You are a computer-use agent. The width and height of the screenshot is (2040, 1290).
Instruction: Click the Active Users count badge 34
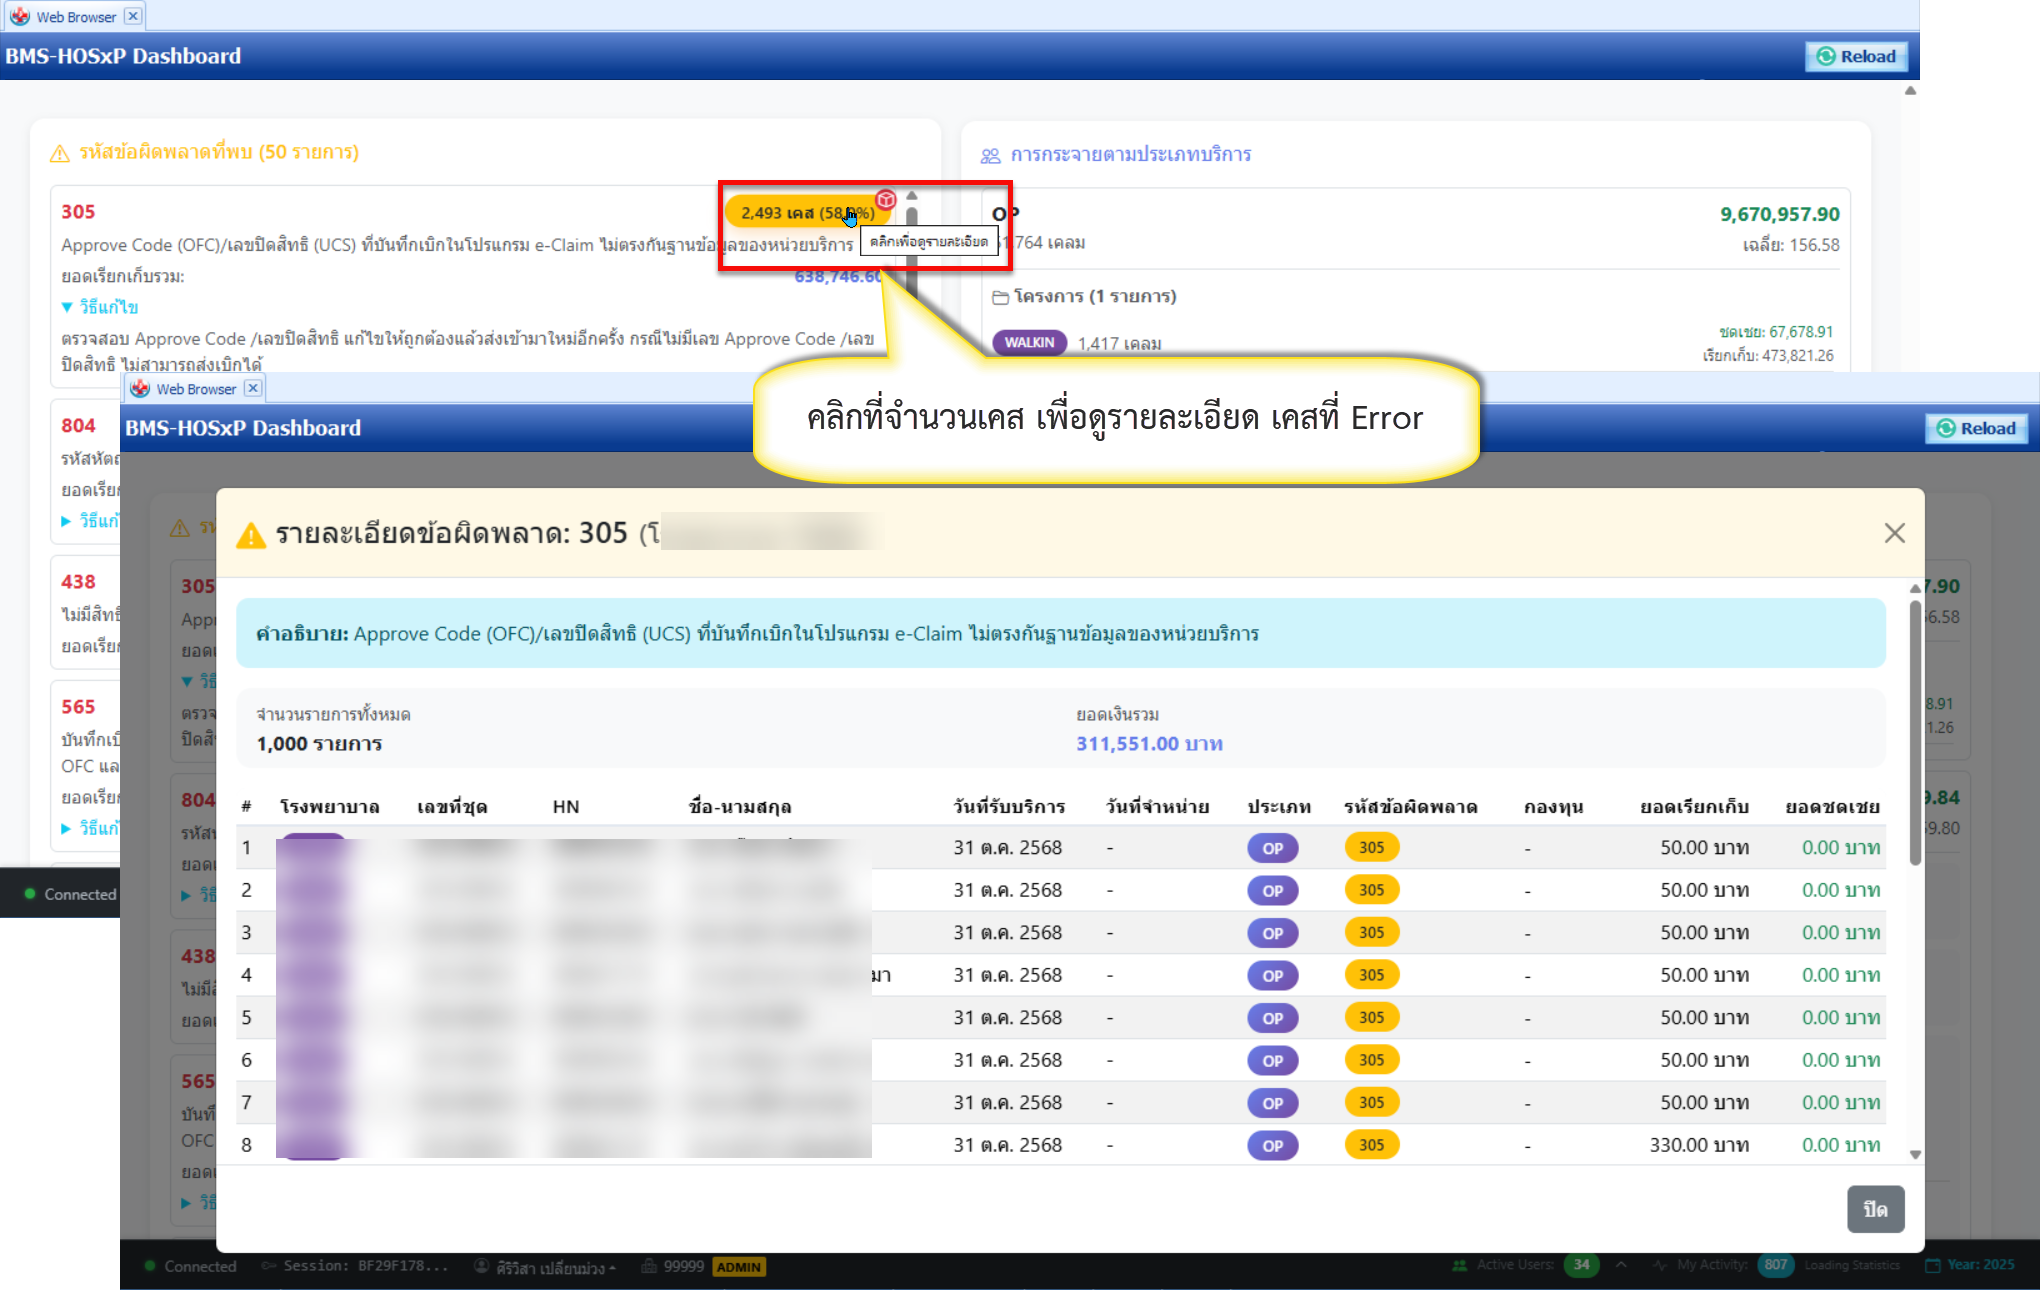point(1581,1265)
